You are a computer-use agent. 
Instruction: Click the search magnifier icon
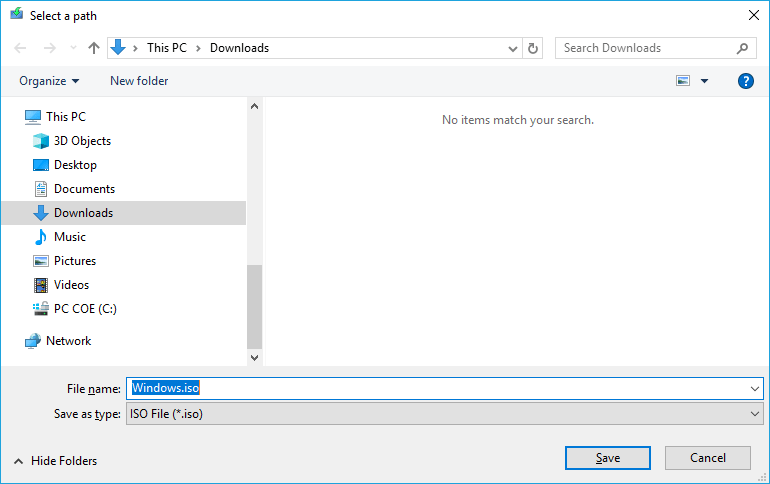[x=742, y=48]
